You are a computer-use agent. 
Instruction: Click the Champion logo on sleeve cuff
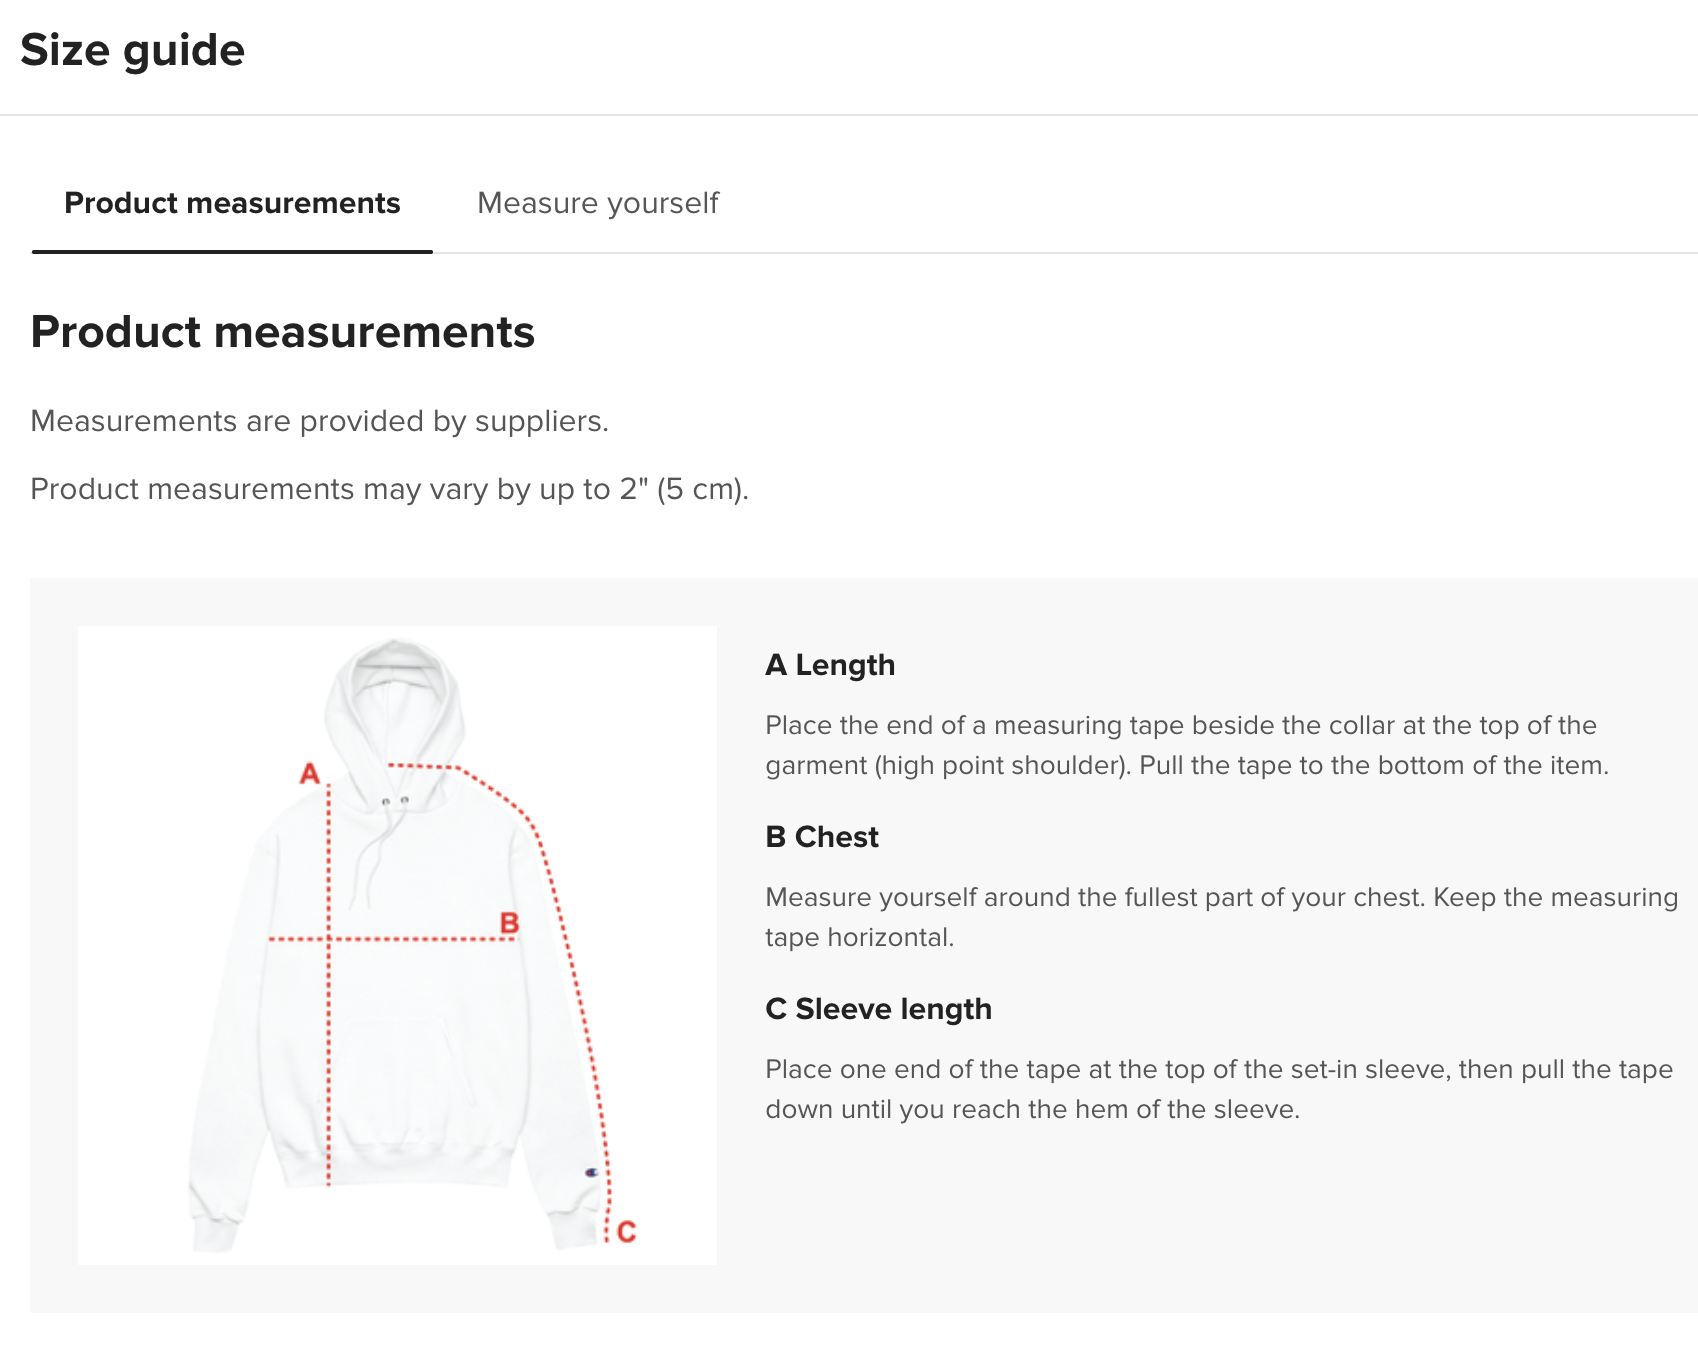click(591, 1171)
